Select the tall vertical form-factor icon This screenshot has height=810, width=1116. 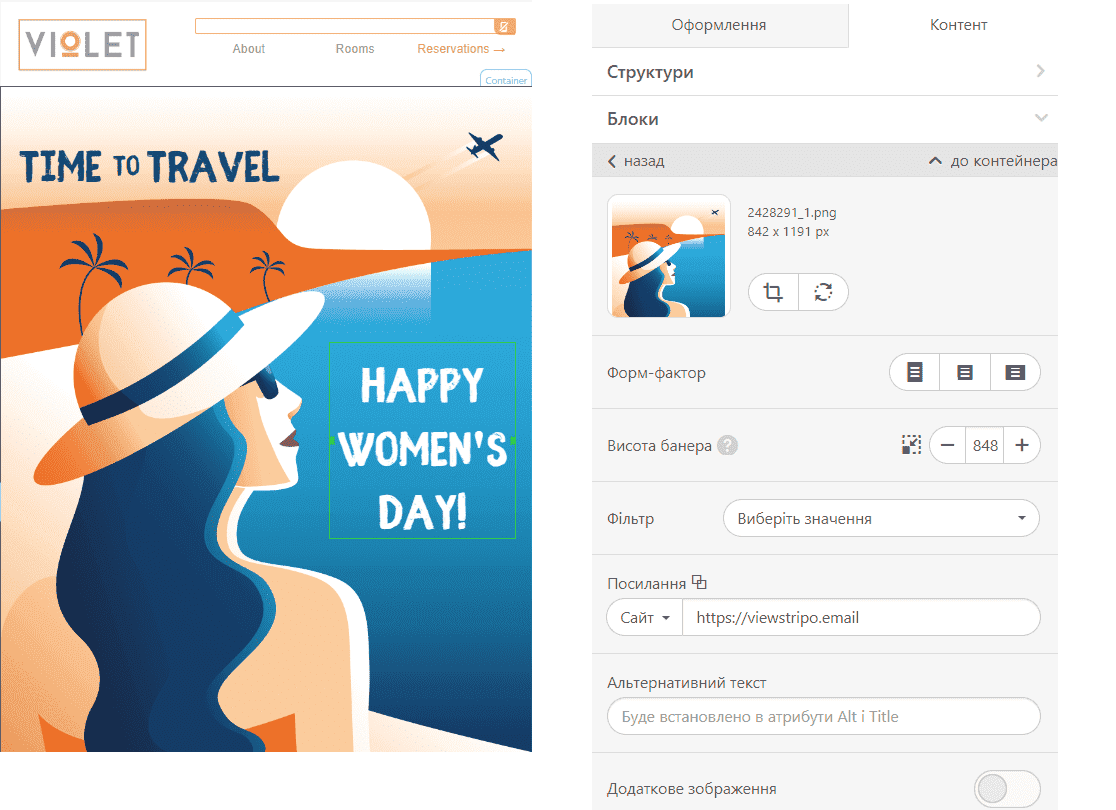pos(914,372)
